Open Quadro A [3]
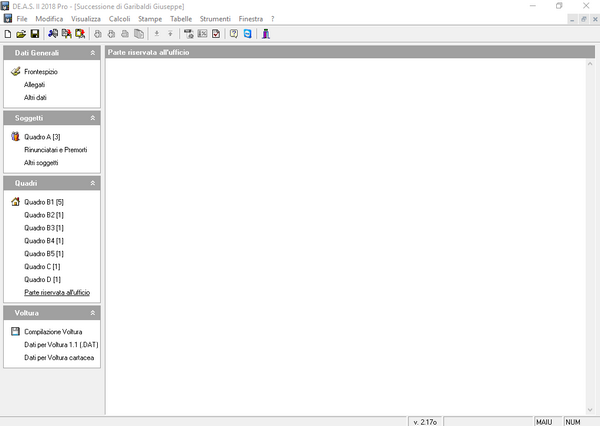600x426 pixels. [x=42, y=137]
